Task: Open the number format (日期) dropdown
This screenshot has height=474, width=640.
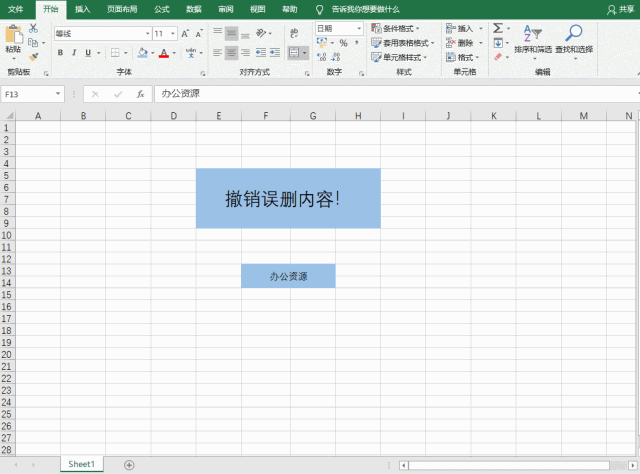Action: (x=359, y=29)
